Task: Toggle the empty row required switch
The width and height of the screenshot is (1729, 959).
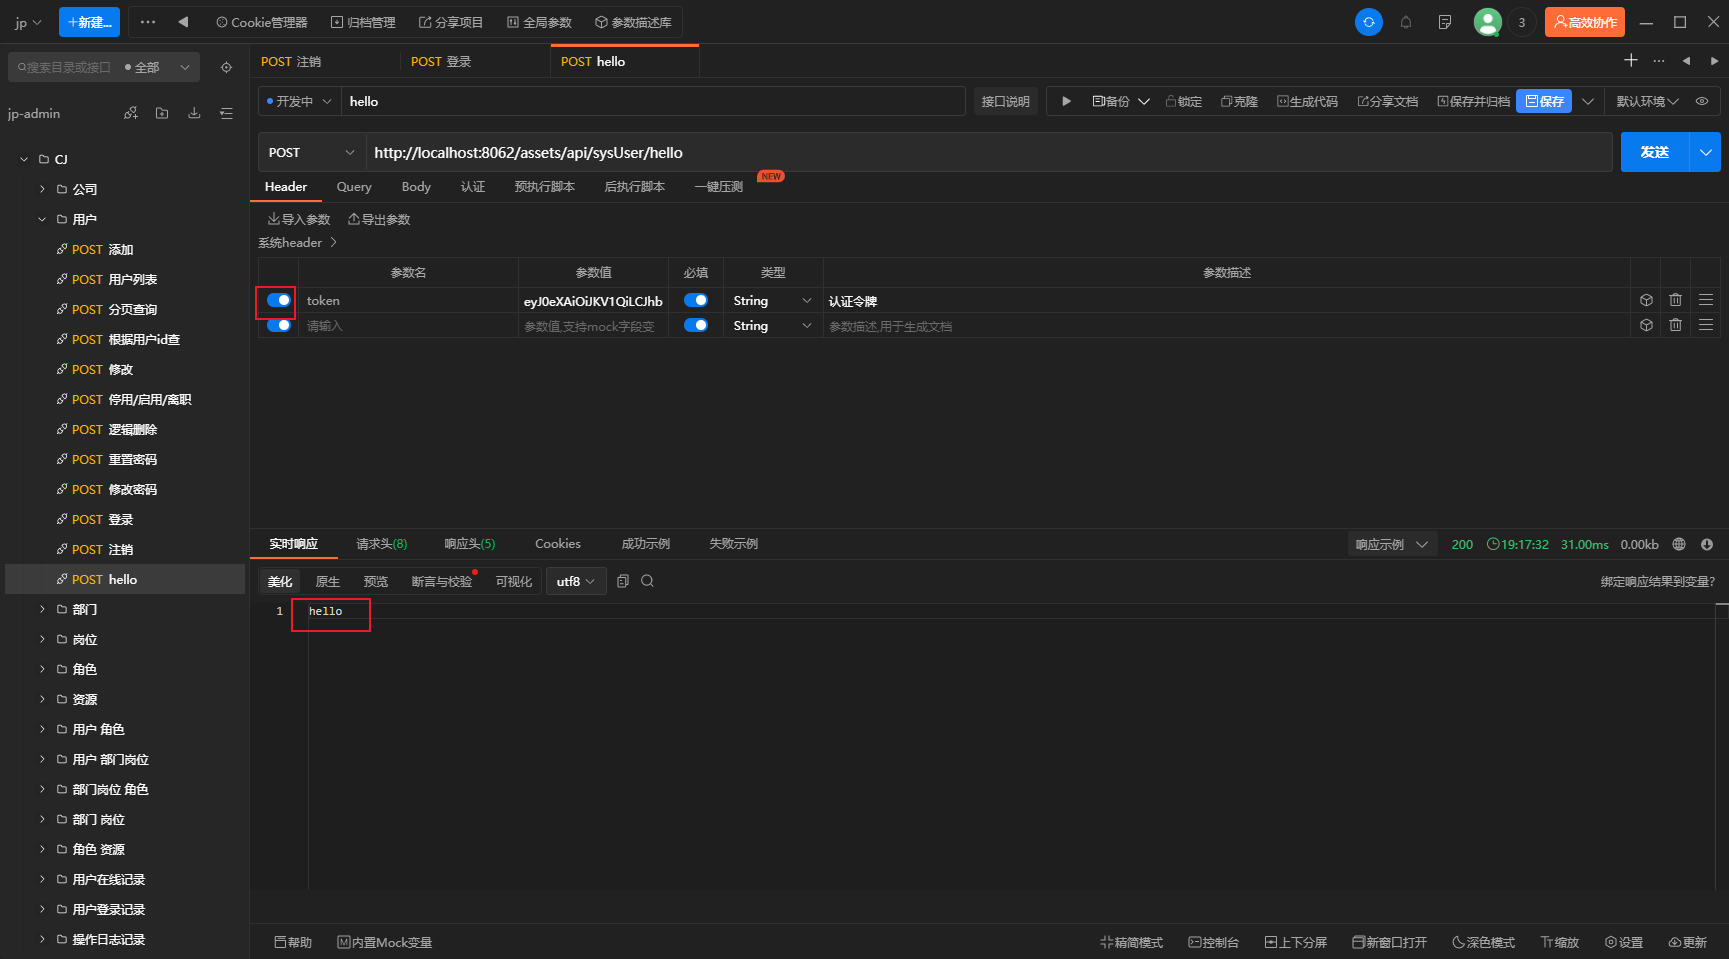Action: point(696,325)
